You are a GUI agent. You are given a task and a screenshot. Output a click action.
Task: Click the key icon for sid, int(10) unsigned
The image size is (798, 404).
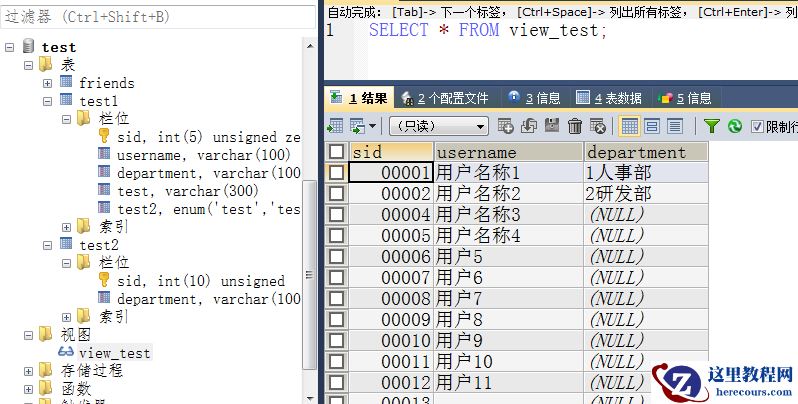pyautogui.click(x=104, y=280)
